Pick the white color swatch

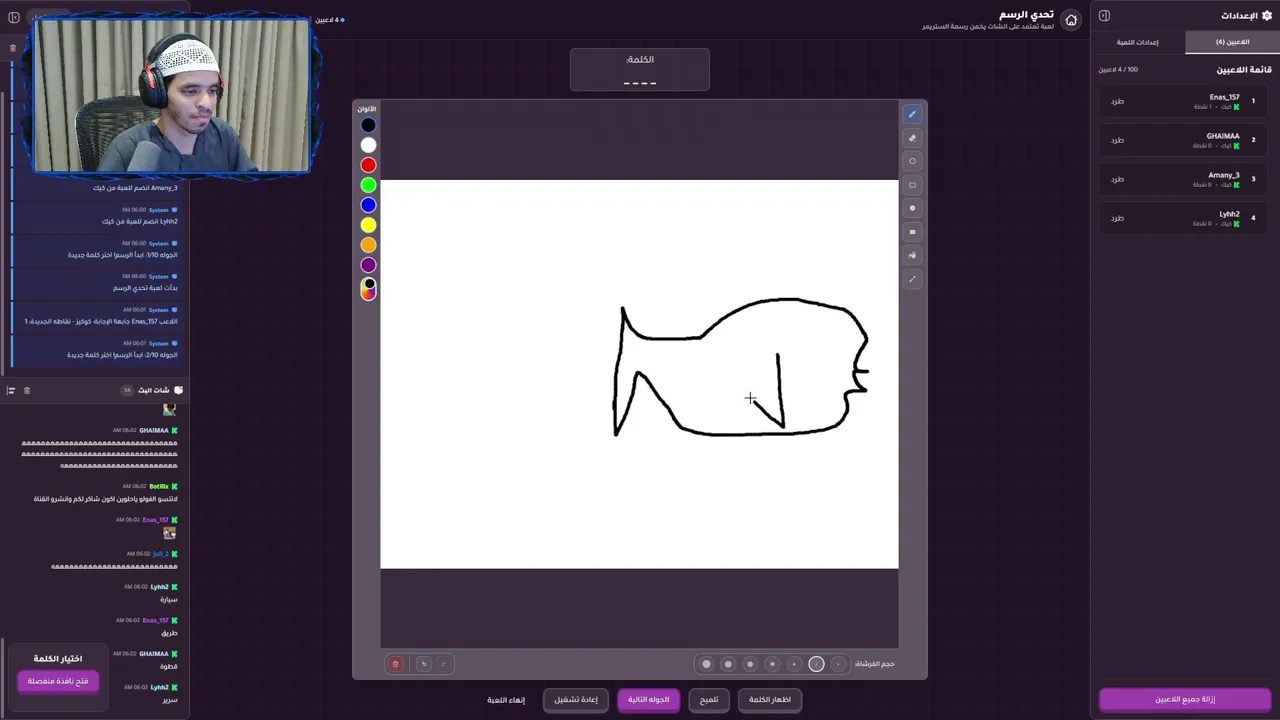(x=368, y=145)
